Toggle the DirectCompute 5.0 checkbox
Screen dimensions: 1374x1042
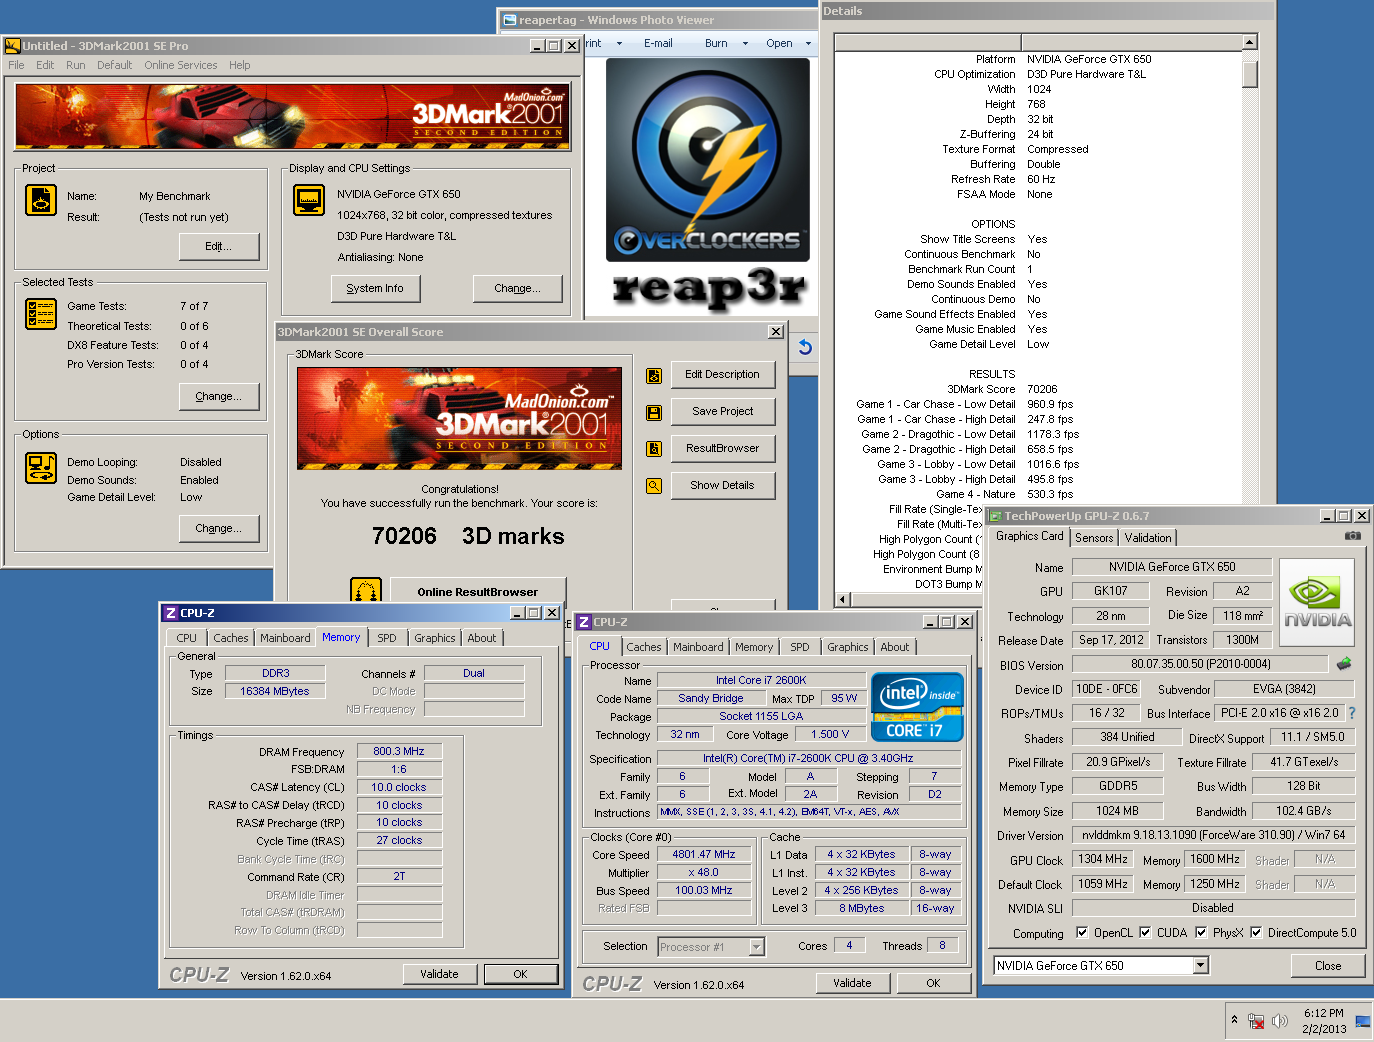click(x=1256, y=933)
